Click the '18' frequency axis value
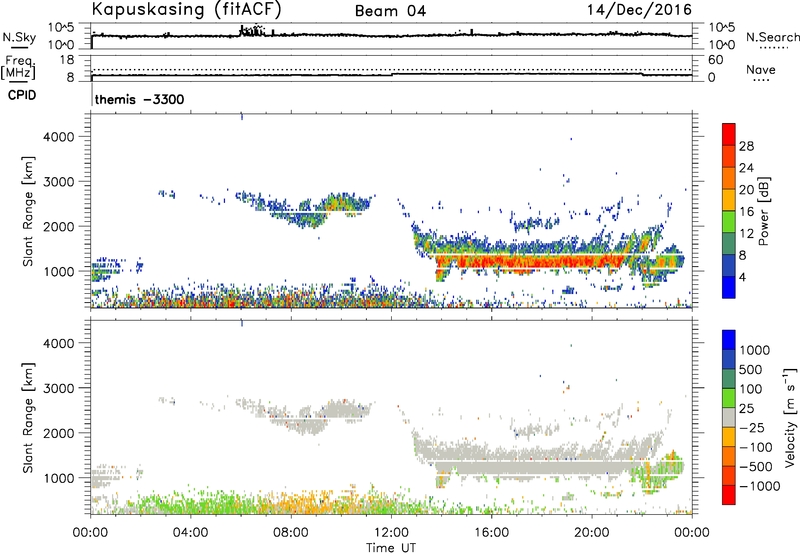This screenshot has width=800, height=554. coord(67,60)
